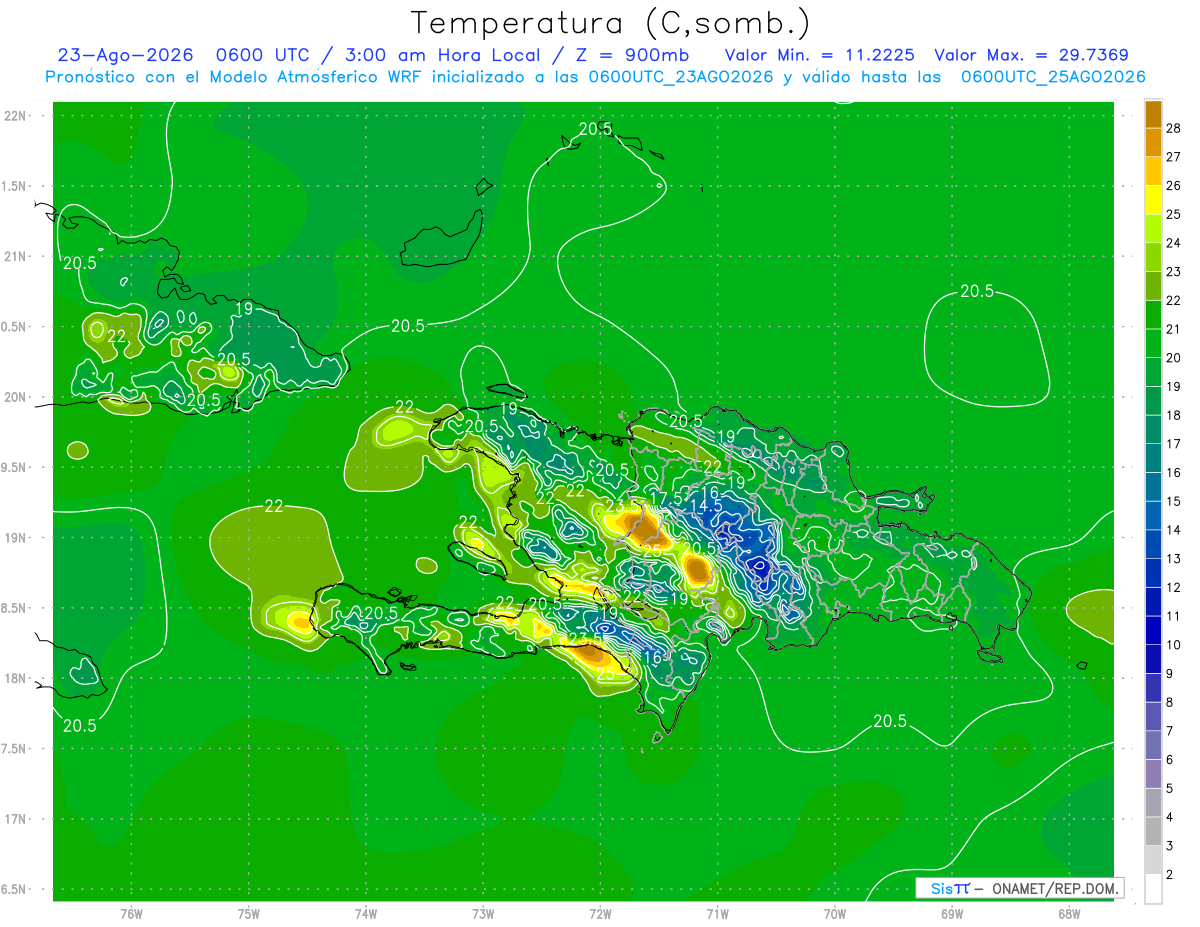Click the "17.5" contour label
The height and width of the screenshot is (927, 1200).
pyautogui.click(x=666, y=499)
